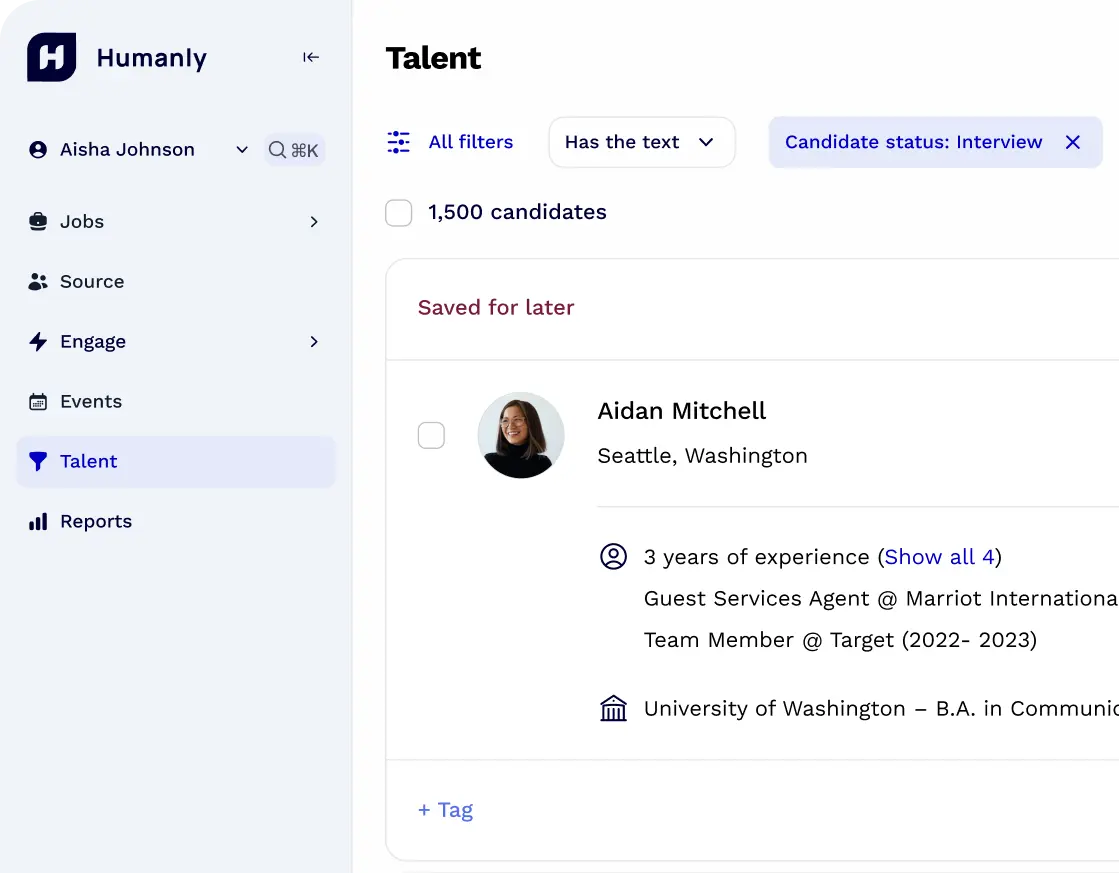The image size is (1119, 873).
Task: Click the Talent funnel icon
Action: click(x=38, y=461)
